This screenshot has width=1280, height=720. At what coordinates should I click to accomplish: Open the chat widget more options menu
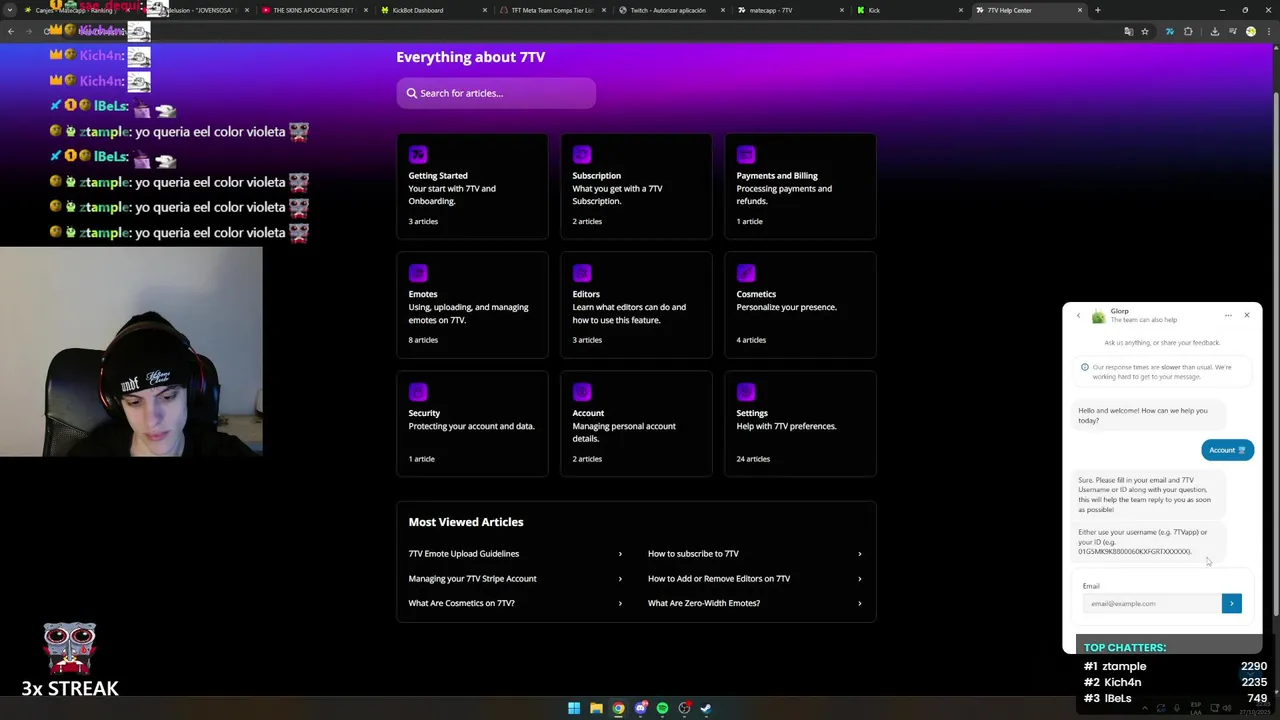(x=1228, y=315)
